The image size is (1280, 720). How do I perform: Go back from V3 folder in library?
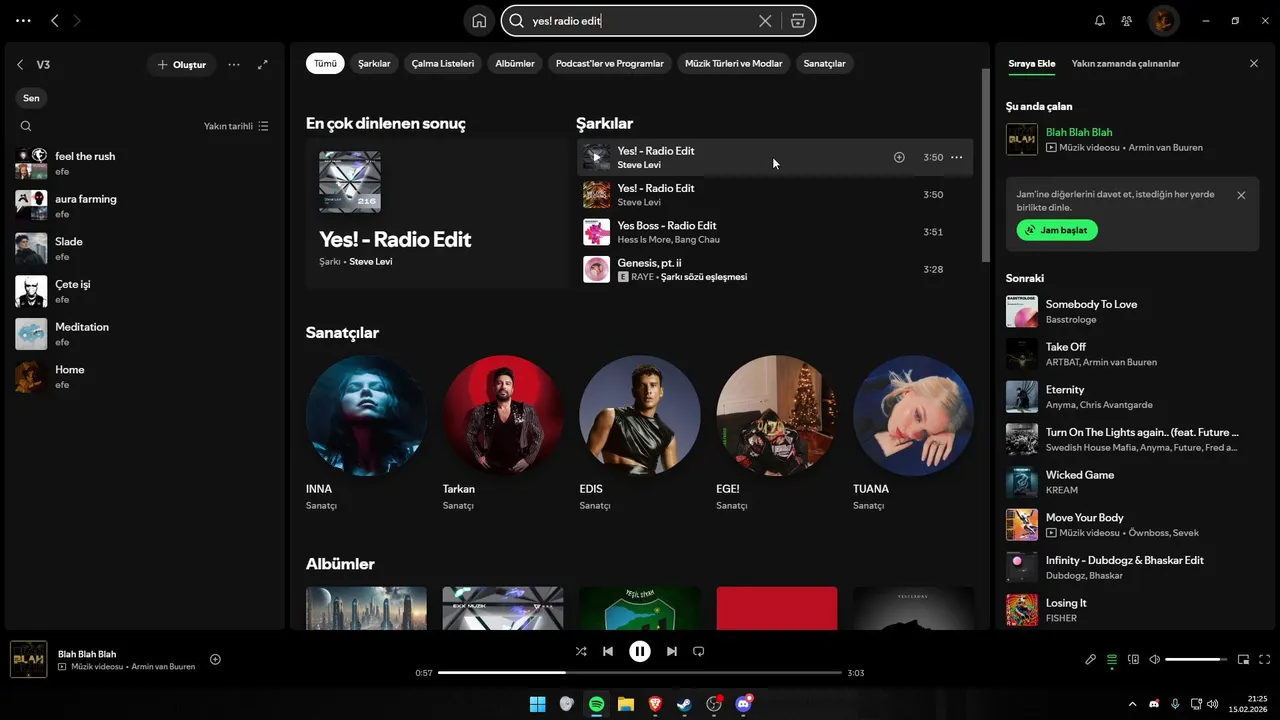20,64
